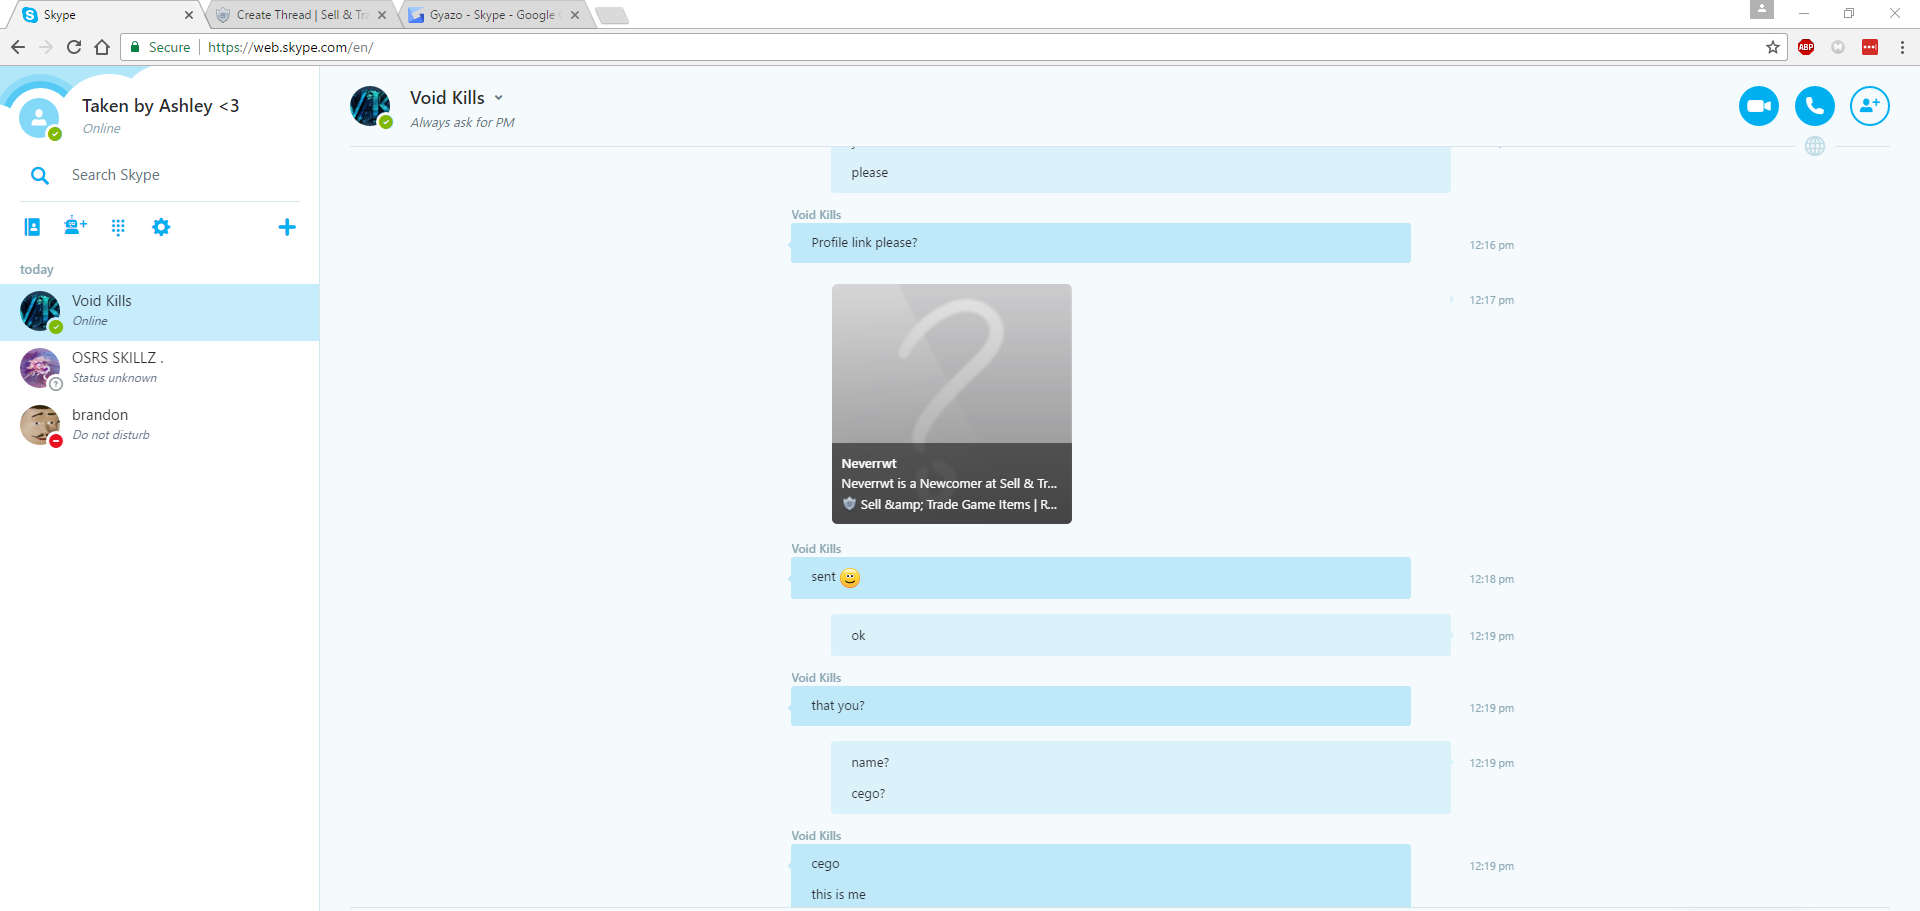Go to the browser home page
The height and width of the screenshot is (911, 1920).
[x=102, y=47]
